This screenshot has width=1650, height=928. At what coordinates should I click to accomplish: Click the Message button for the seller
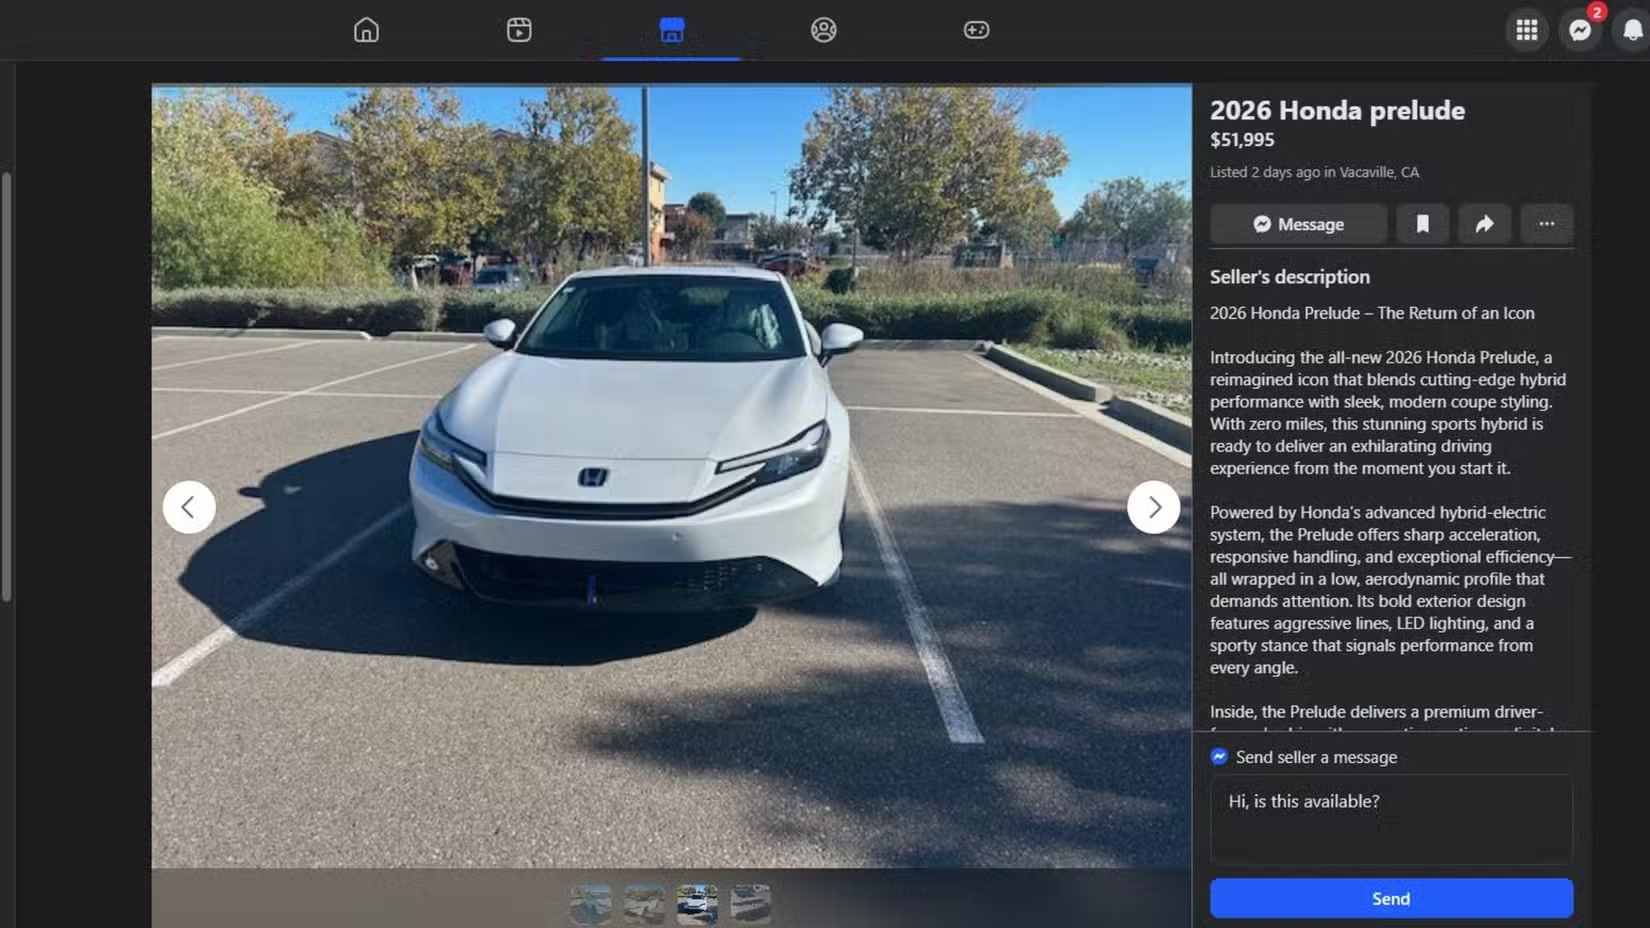[1298, 224]
